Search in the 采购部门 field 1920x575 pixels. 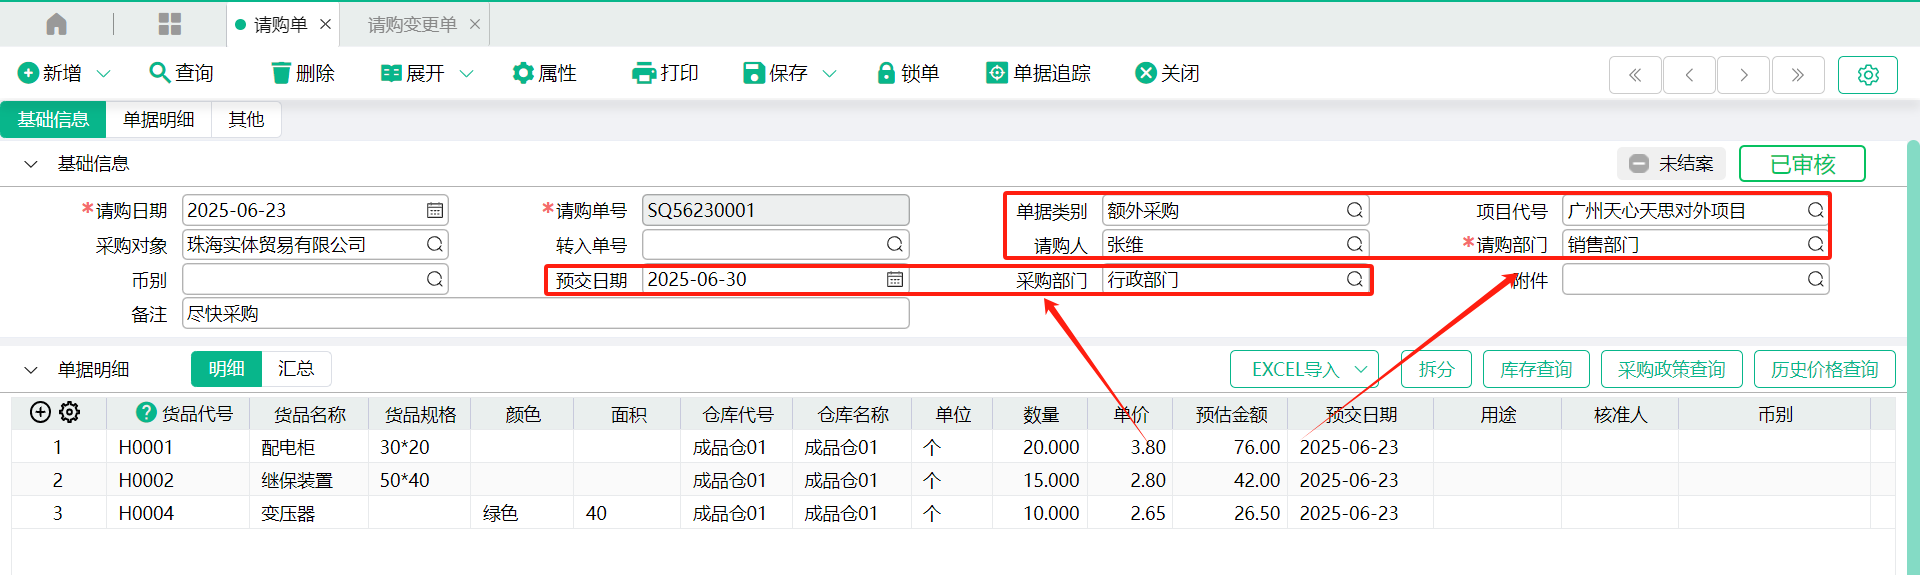pyautogui.click(x=1354, y=279)
